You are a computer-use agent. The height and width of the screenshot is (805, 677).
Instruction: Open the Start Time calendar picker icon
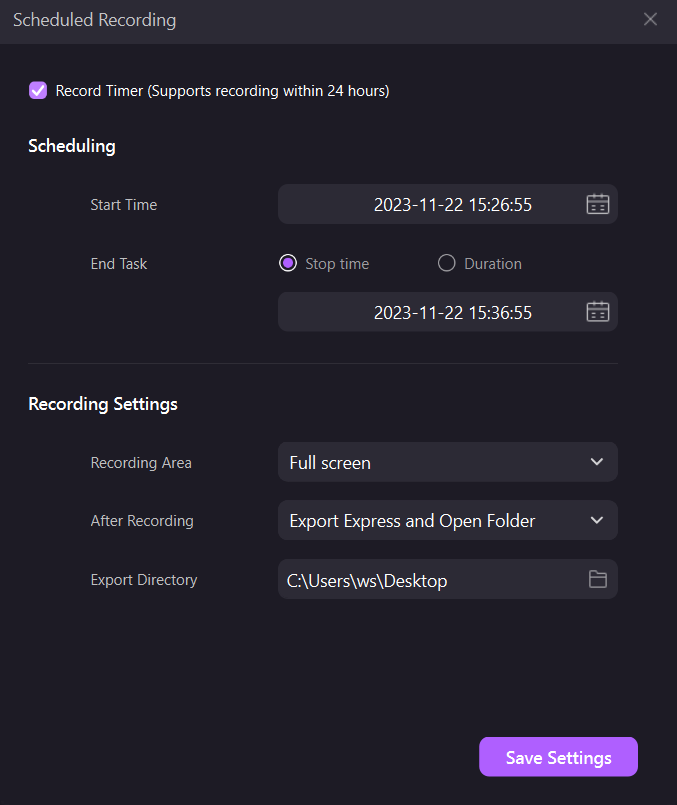coord(598,205)
